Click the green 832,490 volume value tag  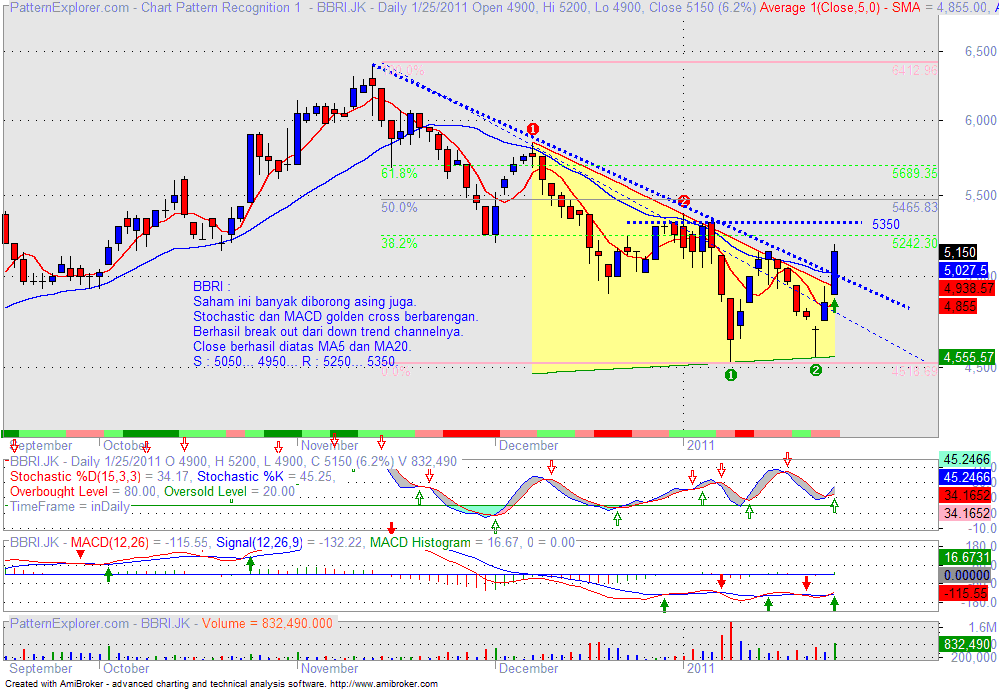967,644
